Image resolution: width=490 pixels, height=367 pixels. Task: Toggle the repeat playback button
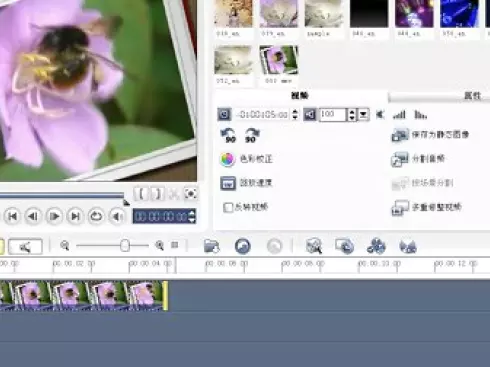(96, 217)
